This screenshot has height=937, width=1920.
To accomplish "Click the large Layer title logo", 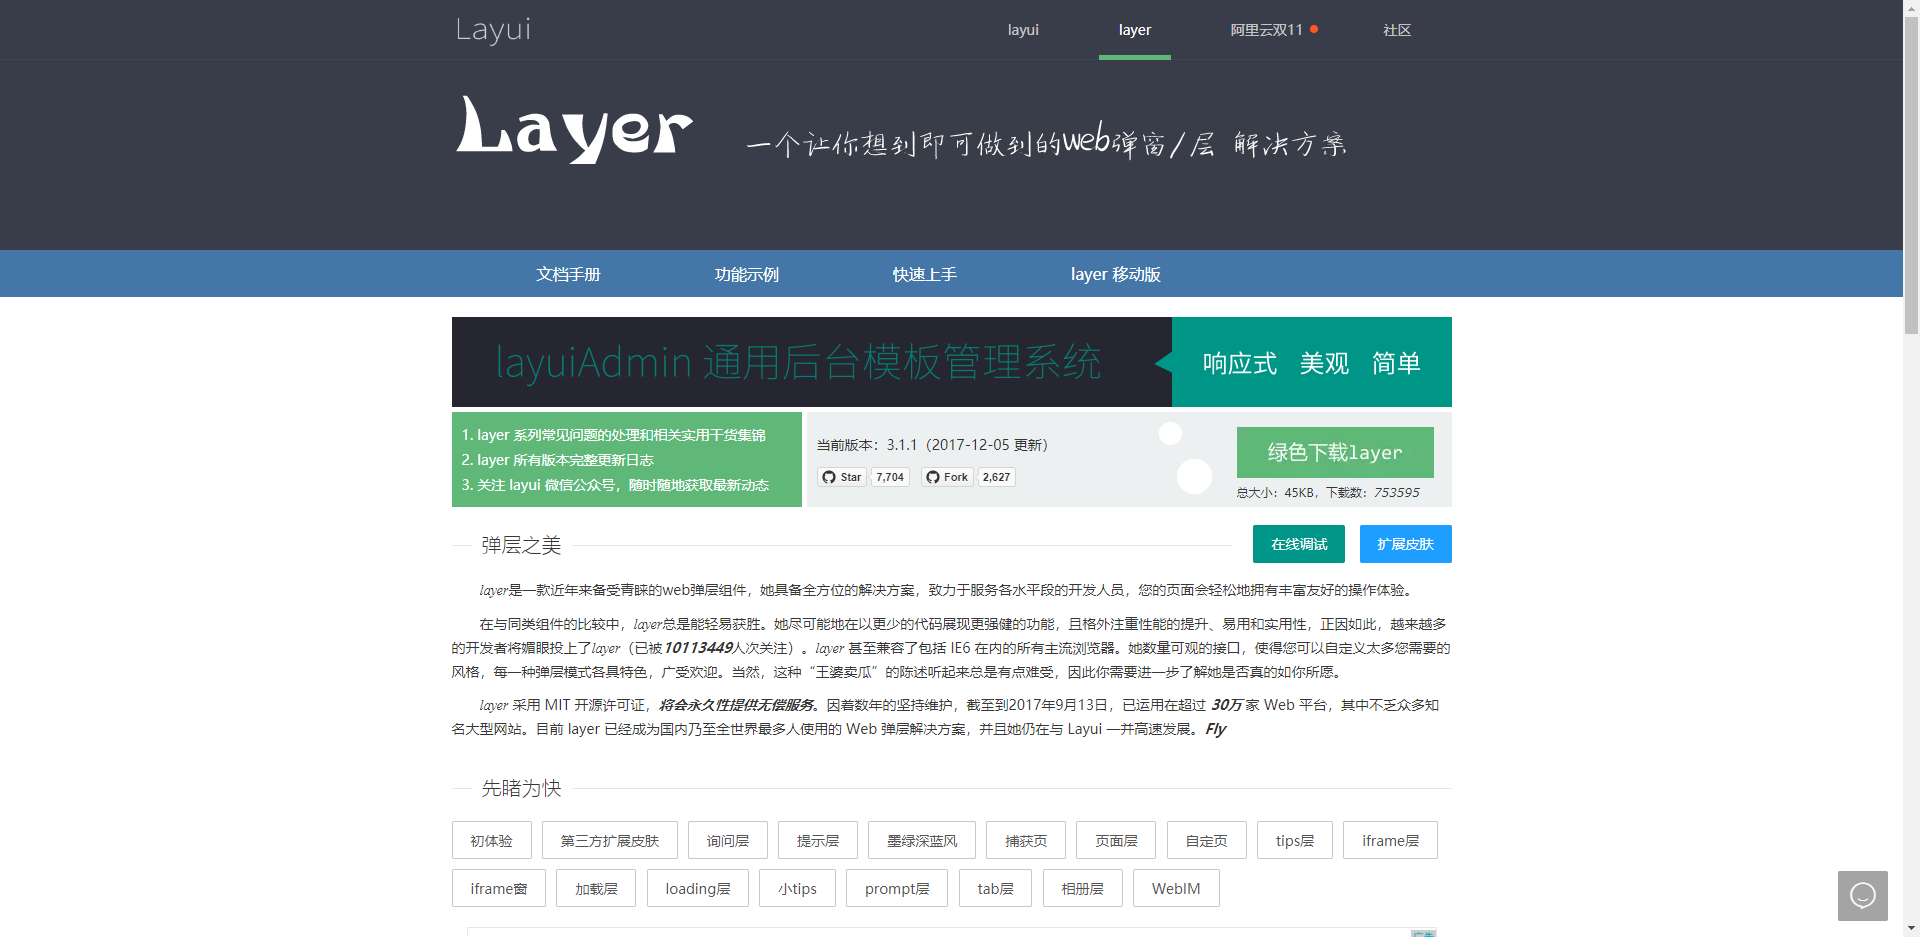I will click(x=574, y=128).
